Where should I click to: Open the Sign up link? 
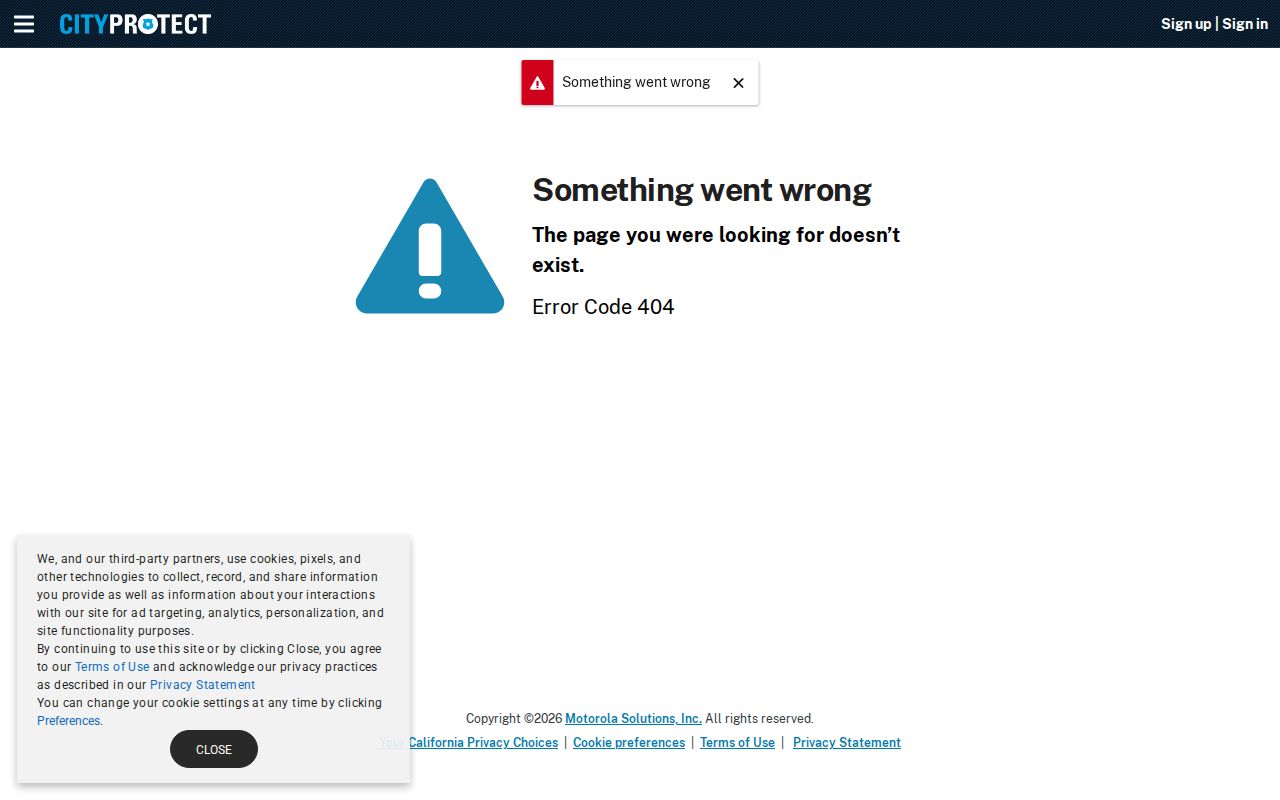[1186, 24]
